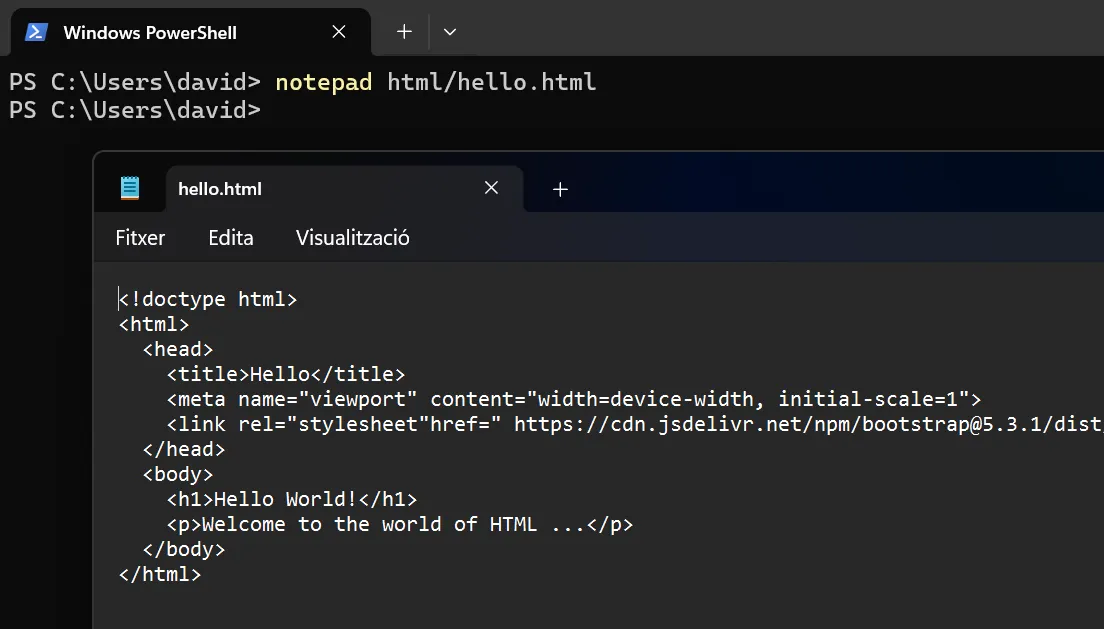Open the Visualització menu
Viewport: 1104px width, 629px height.
(352, 238)
